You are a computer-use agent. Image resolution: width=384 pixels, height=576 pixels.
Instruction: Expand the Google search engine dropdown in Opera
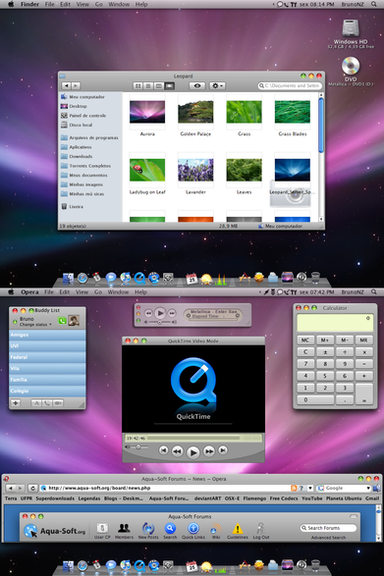point(368,488)
